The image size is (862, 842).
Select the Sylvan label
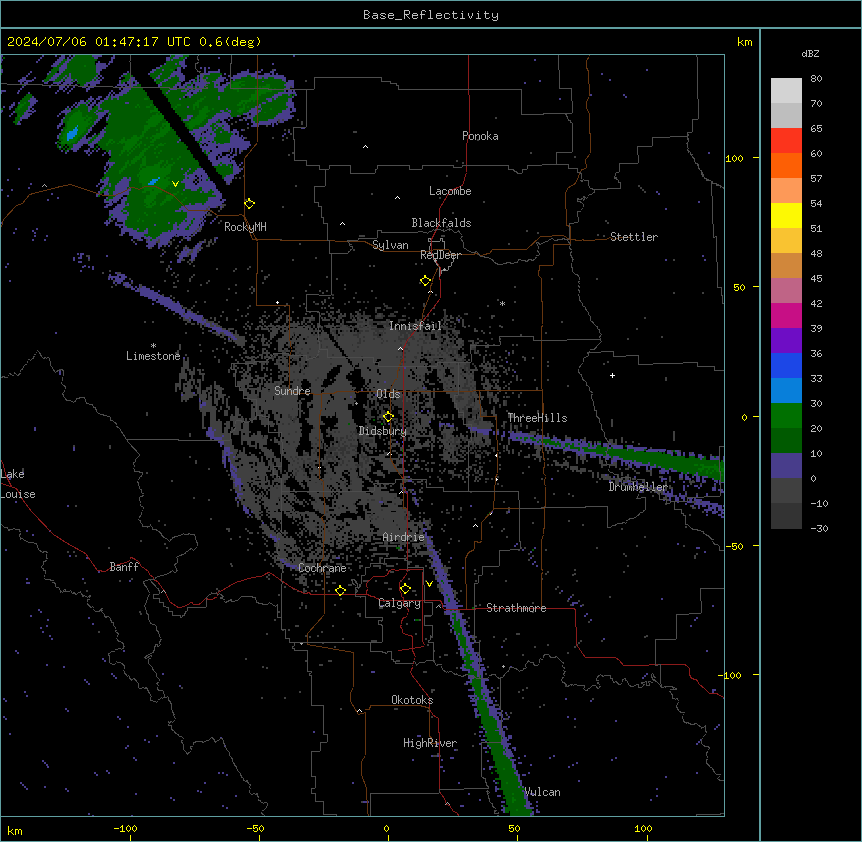(390, 245)
